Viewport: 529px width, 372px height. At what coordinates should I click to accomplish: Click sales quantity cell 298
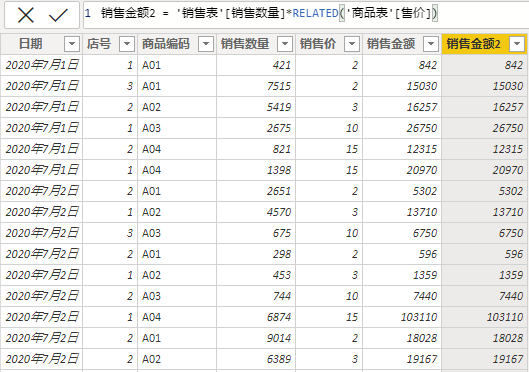tap(256, 254)
